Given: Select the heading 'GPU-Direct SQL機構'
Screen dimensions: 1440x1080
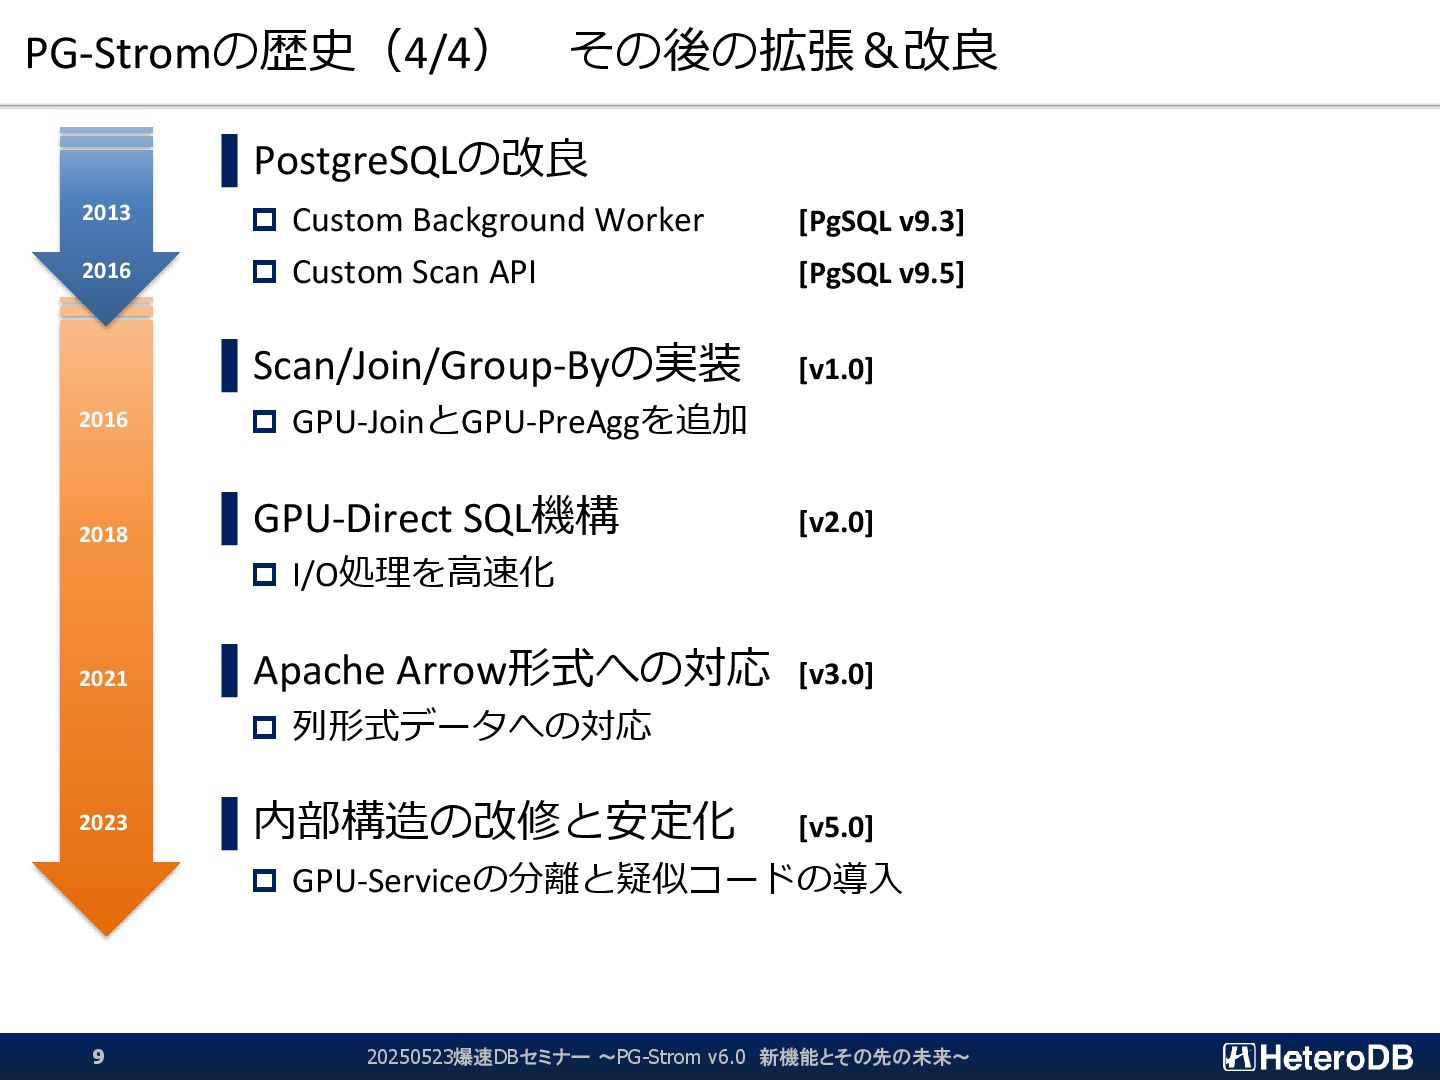Looking at the screenshot, I should coord(436,517).
